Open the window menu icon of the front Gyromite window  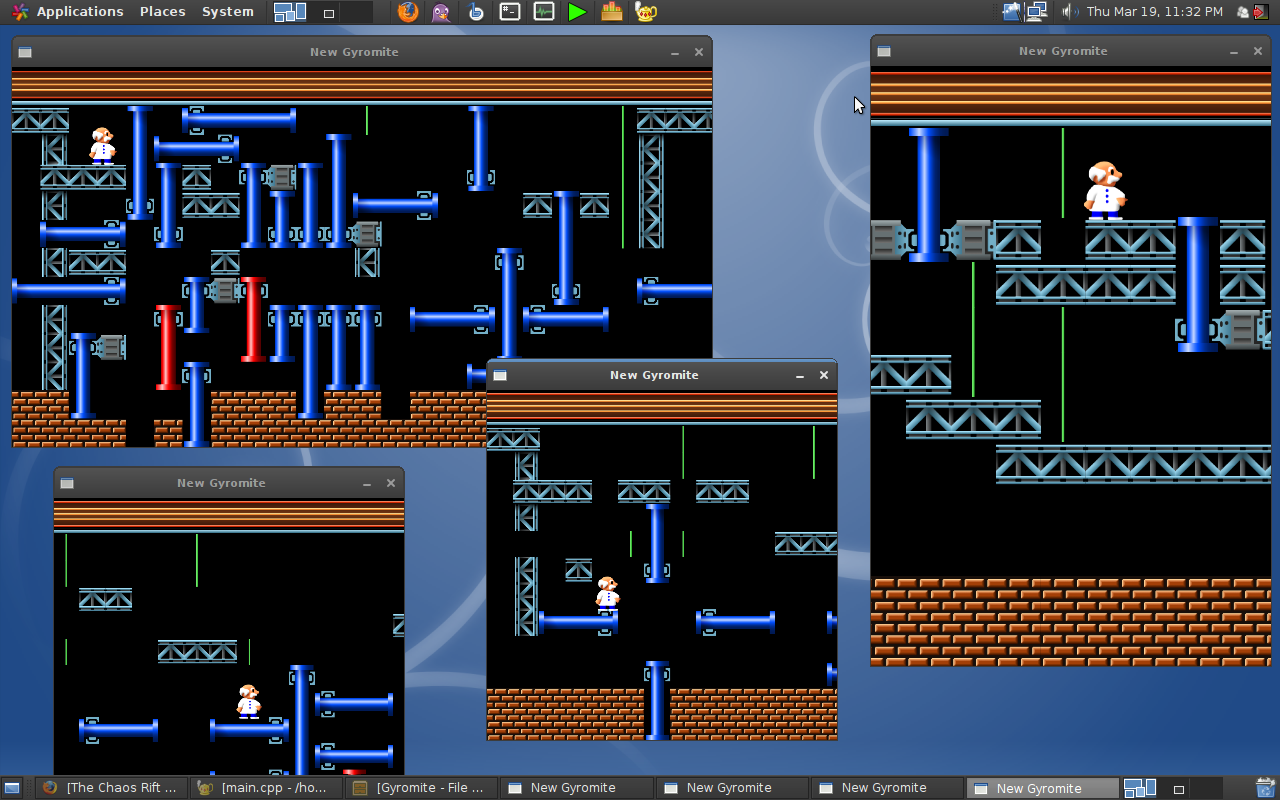coord(500,376)
